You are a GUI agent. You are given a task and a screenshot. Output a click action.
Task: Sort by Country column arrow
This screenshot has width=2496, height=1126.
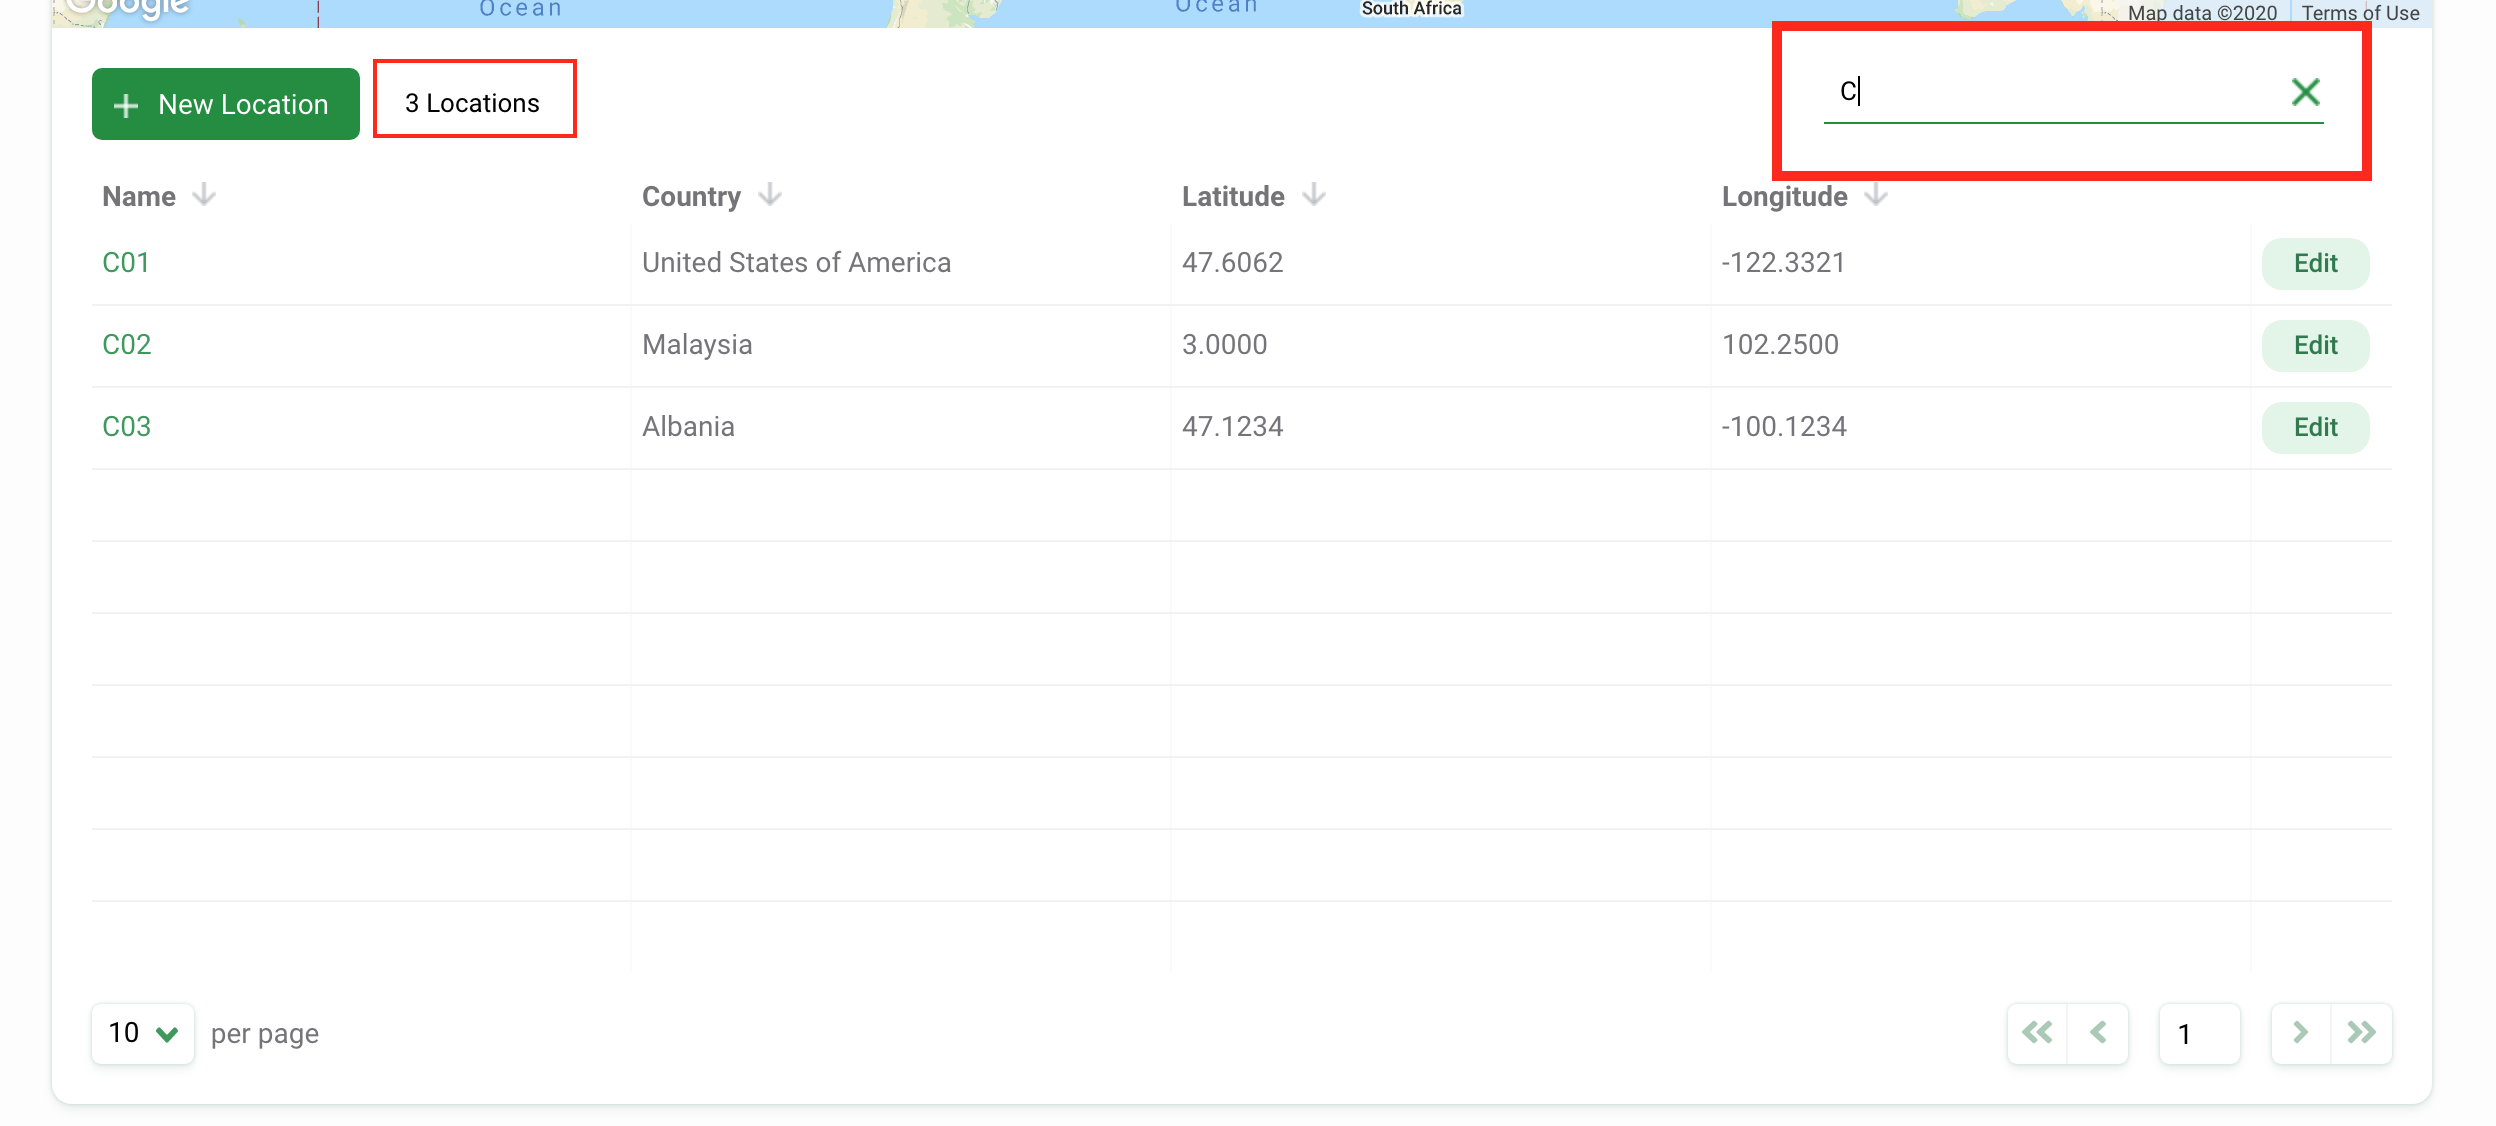[770, 195]
